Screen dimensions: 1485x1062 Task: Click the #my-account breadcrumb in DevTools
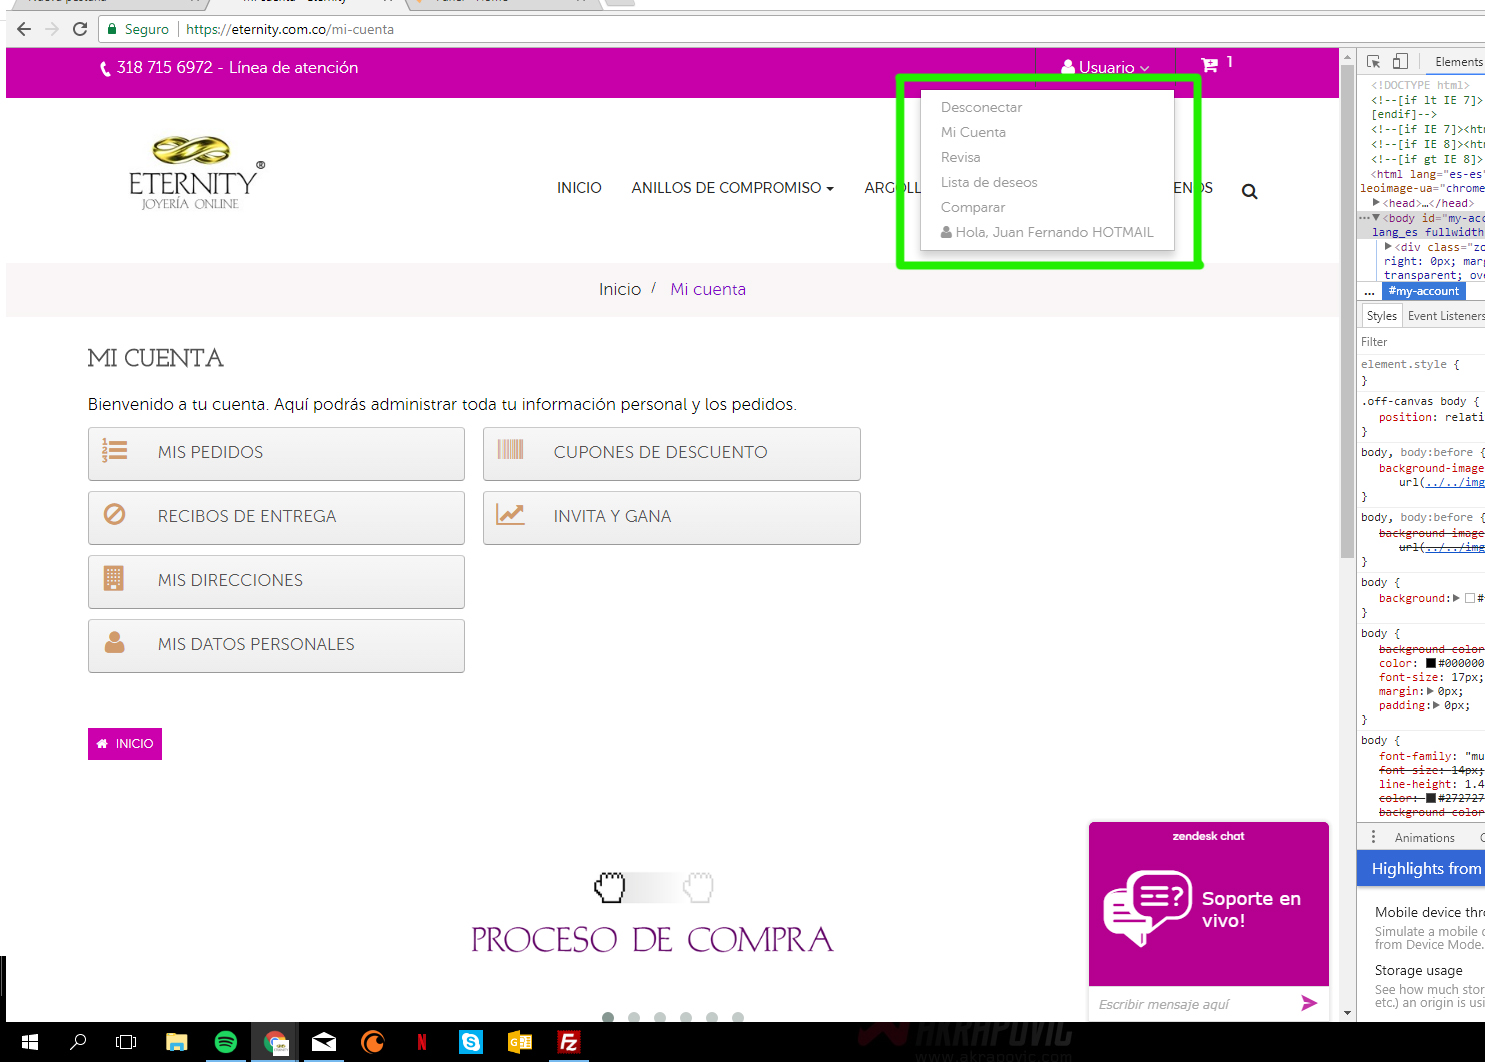[1424, 291]
